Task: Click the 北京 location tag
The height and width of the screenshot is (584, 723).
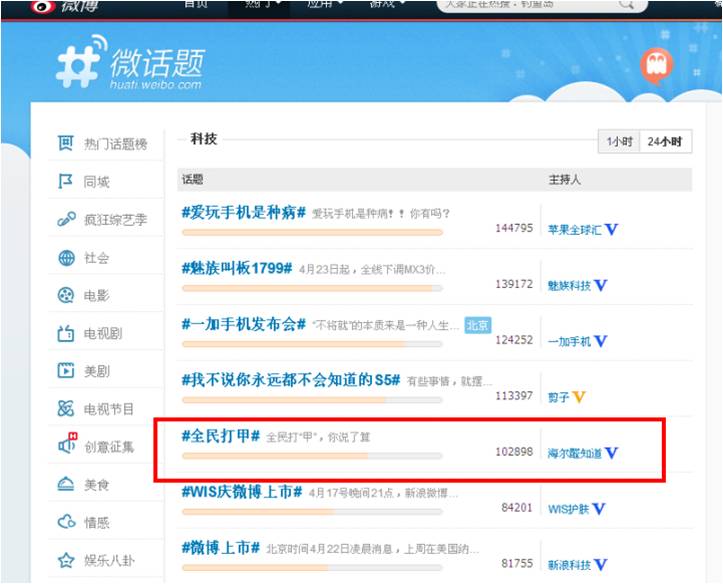Action: [477, 325]
